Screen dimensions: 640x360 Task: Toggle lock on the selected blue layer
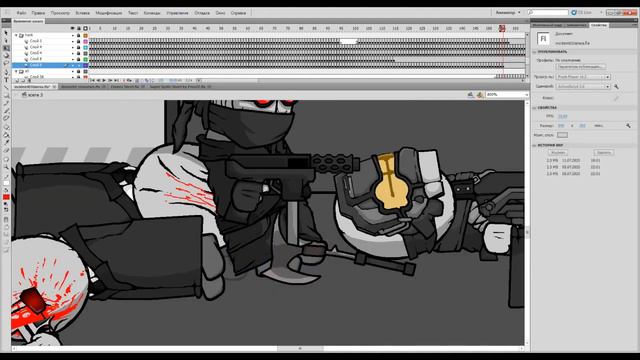(x=79, y=65)
